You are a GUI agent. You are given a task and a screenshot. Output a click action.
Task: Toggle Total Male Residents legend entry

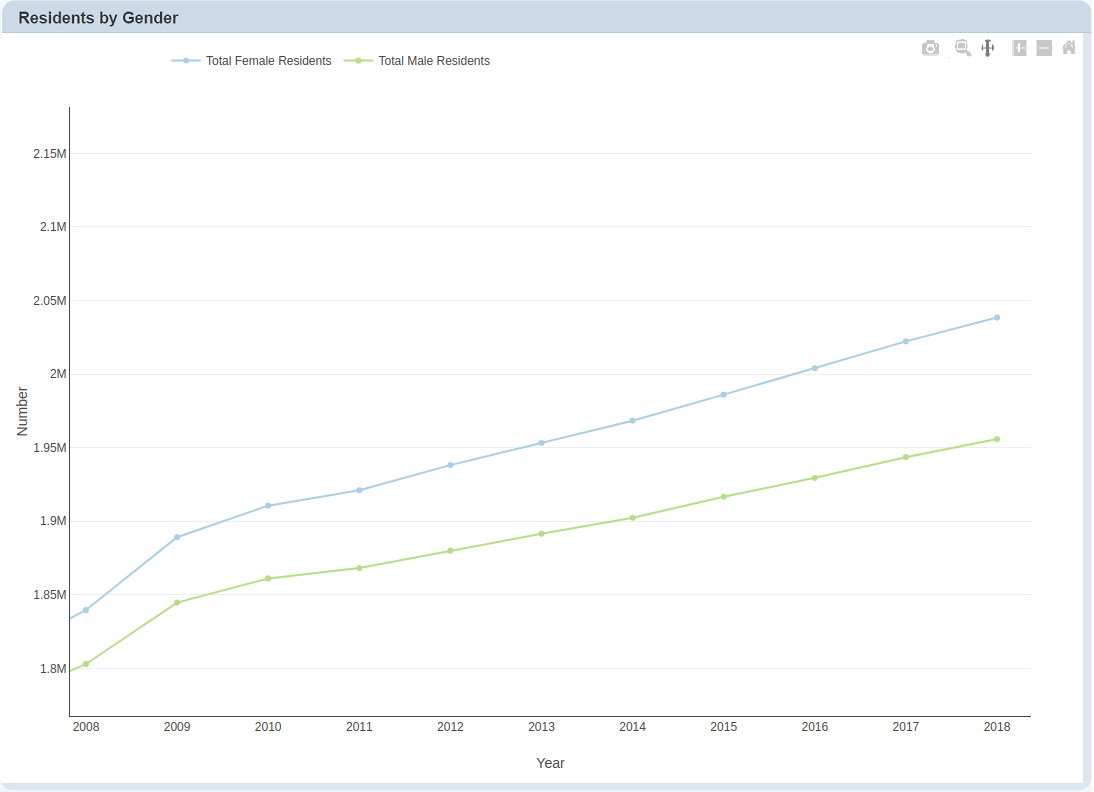pos(434,61)
